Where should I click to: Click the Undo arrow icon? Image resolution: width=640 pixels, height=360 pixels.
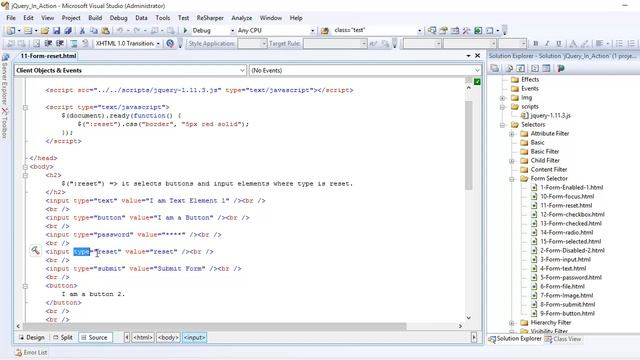pyautogui.click(x=120, y=31)
